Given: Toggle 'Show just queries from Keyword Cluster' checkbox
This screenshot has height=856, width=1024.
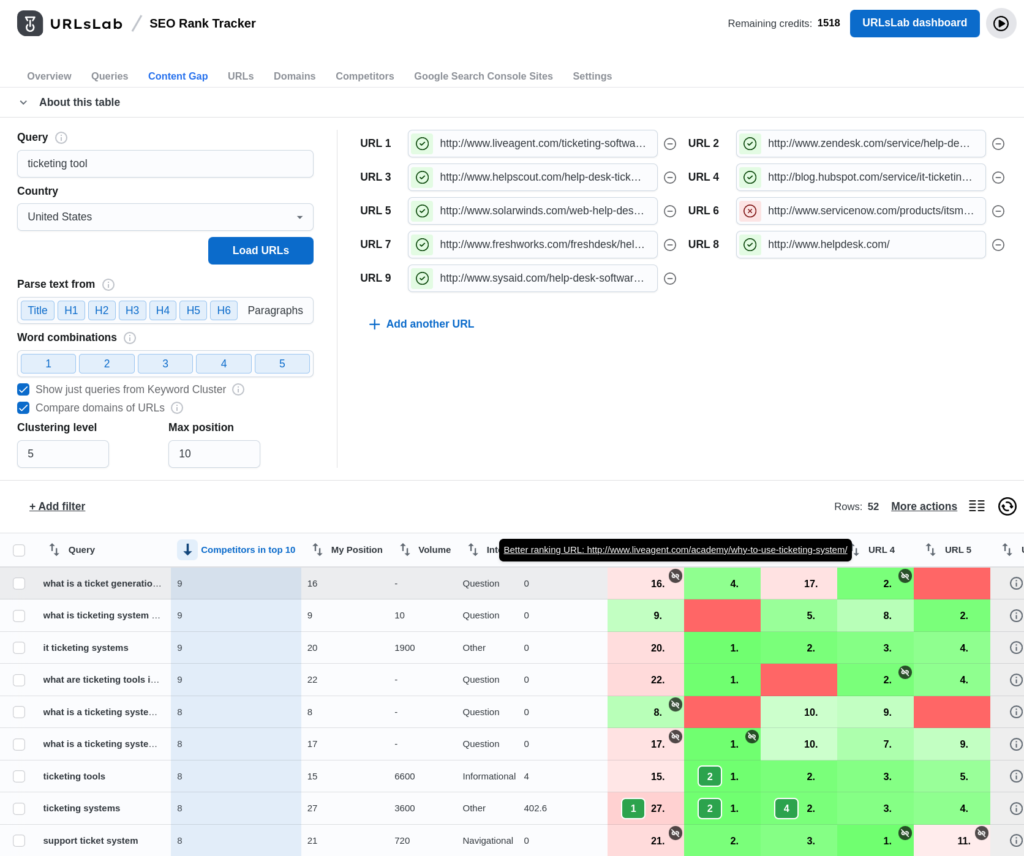Looking at the screenshot, I should click(24, 390).
